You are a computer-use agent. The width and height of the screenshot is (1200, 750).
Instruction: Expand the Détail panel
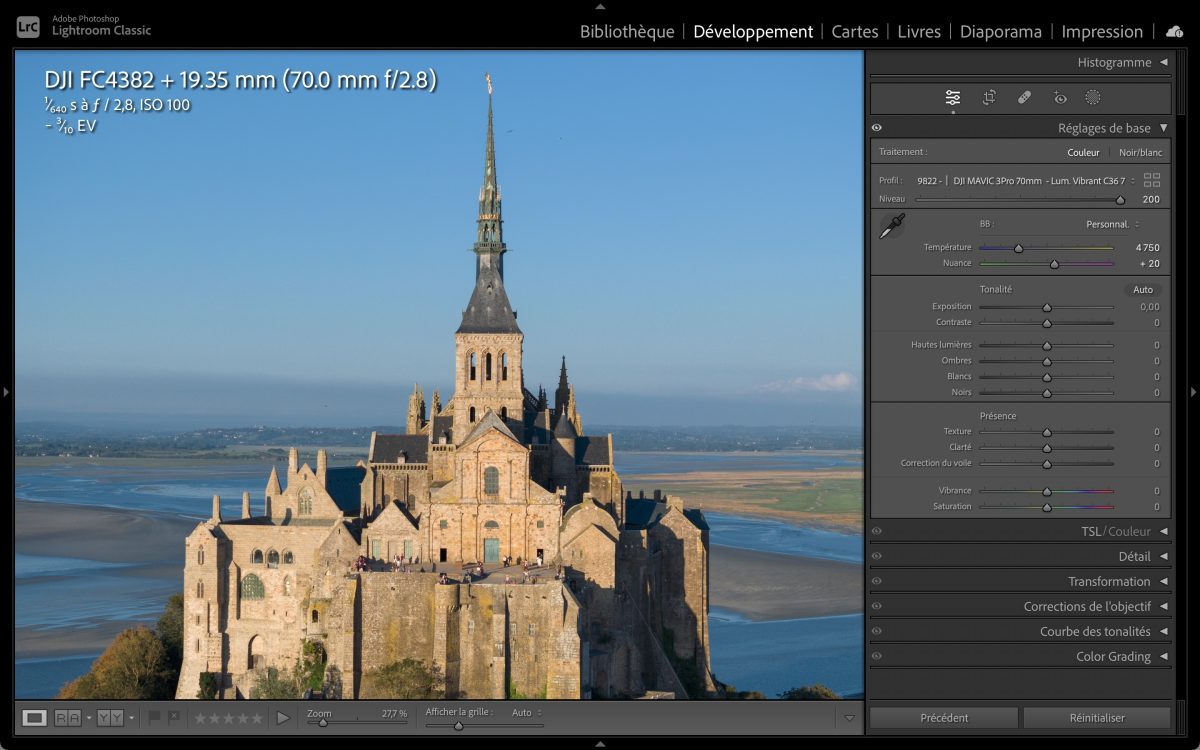tap(1134, 556)
